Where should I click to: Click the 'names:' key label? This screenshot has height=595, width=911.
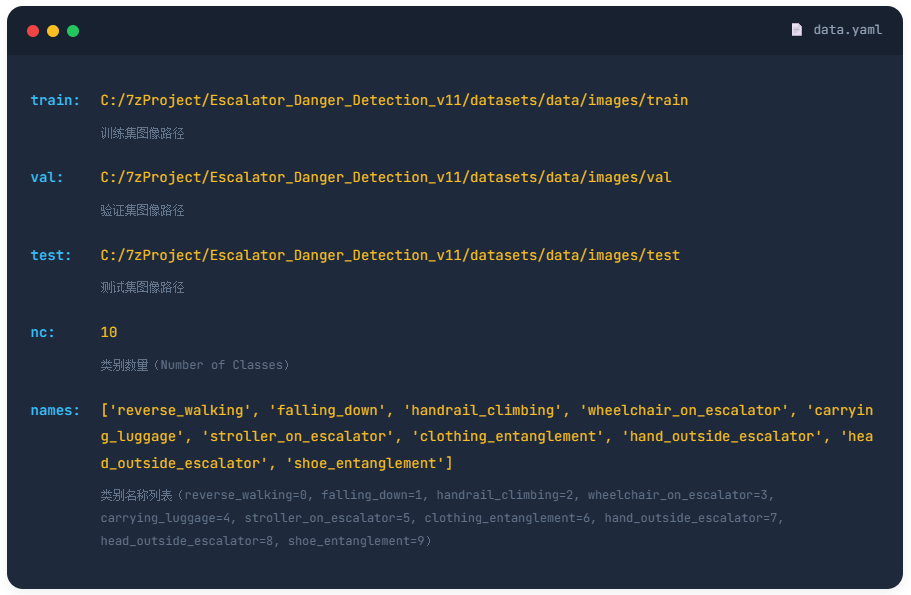point(55,410)
